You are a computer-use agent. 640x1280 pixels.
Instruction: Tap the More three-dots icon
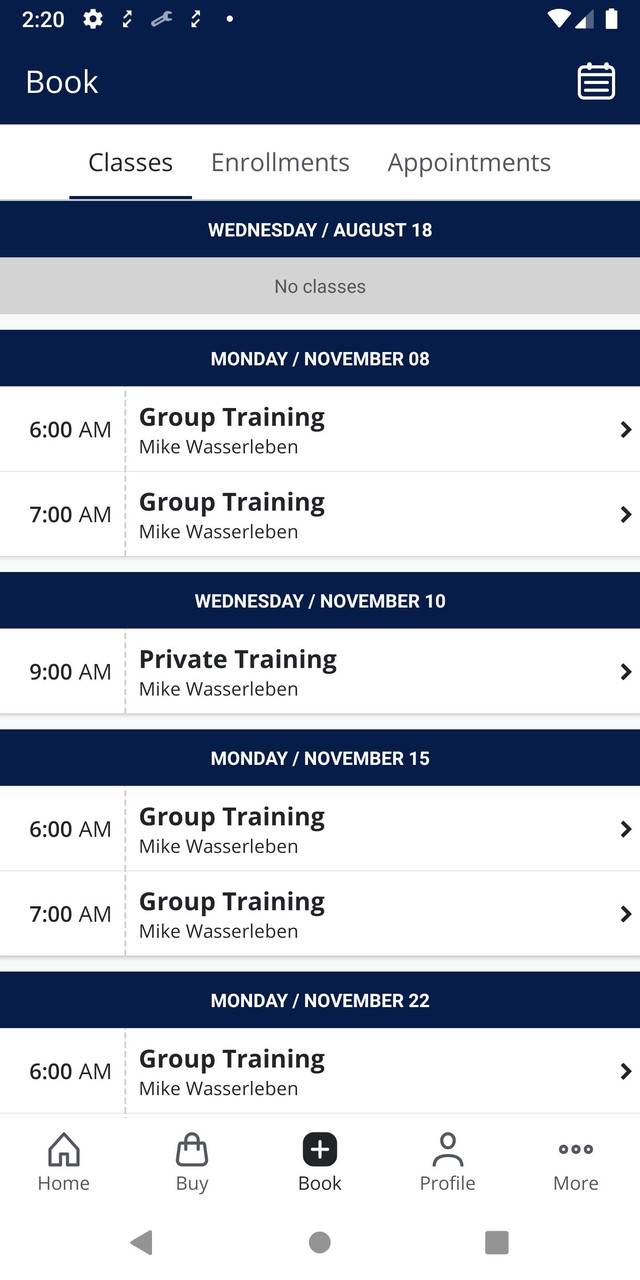(576, 1150)
